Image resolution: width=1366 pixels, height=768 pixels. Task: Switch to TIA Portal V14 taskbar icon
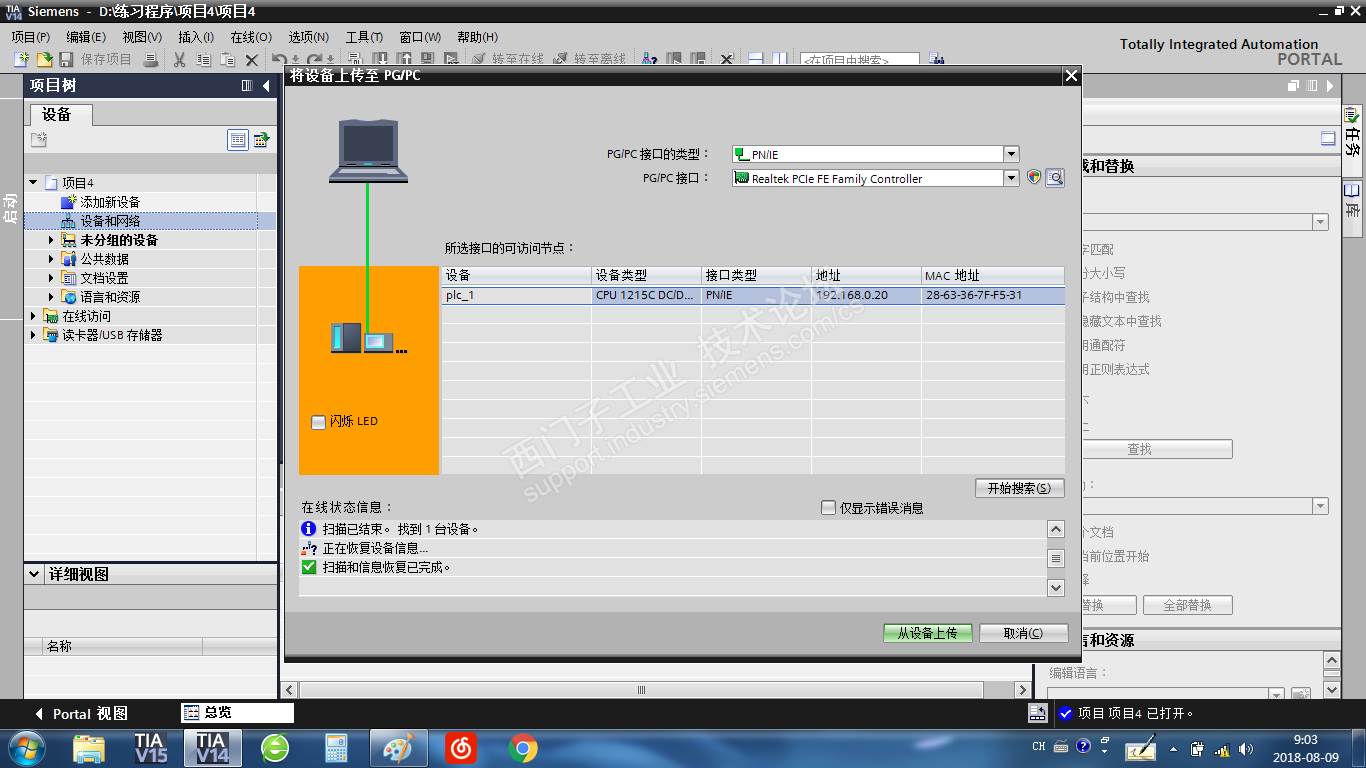(x=212, y=747)
